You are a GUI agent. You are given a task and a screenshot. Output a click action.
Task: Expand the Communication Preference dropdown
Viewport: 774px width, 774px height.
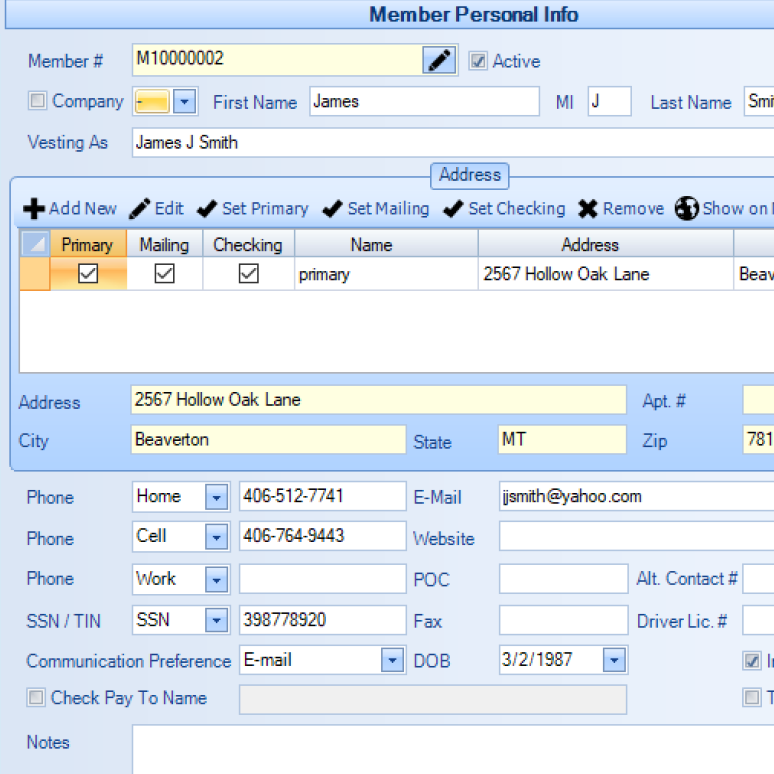391,661
